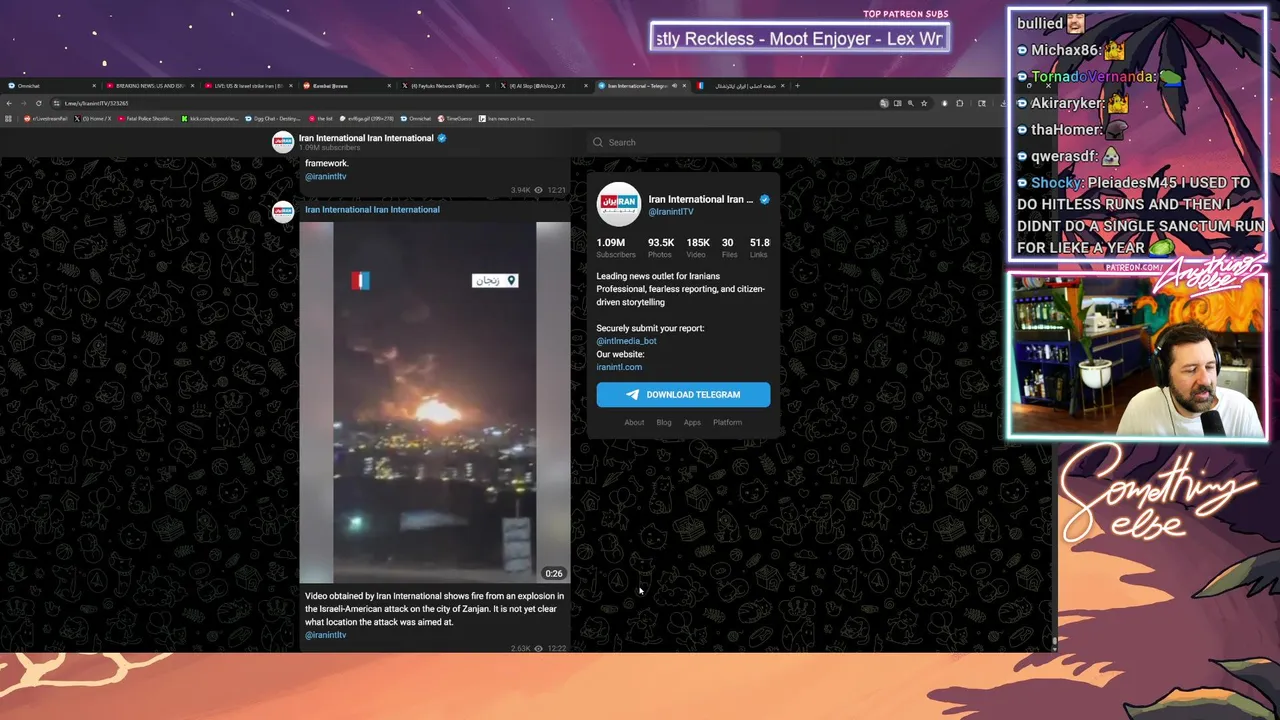Viewport: 1280px width, 720px height.
Task: Click the 0:26 video duration badge
Action: tap(553, 573)
